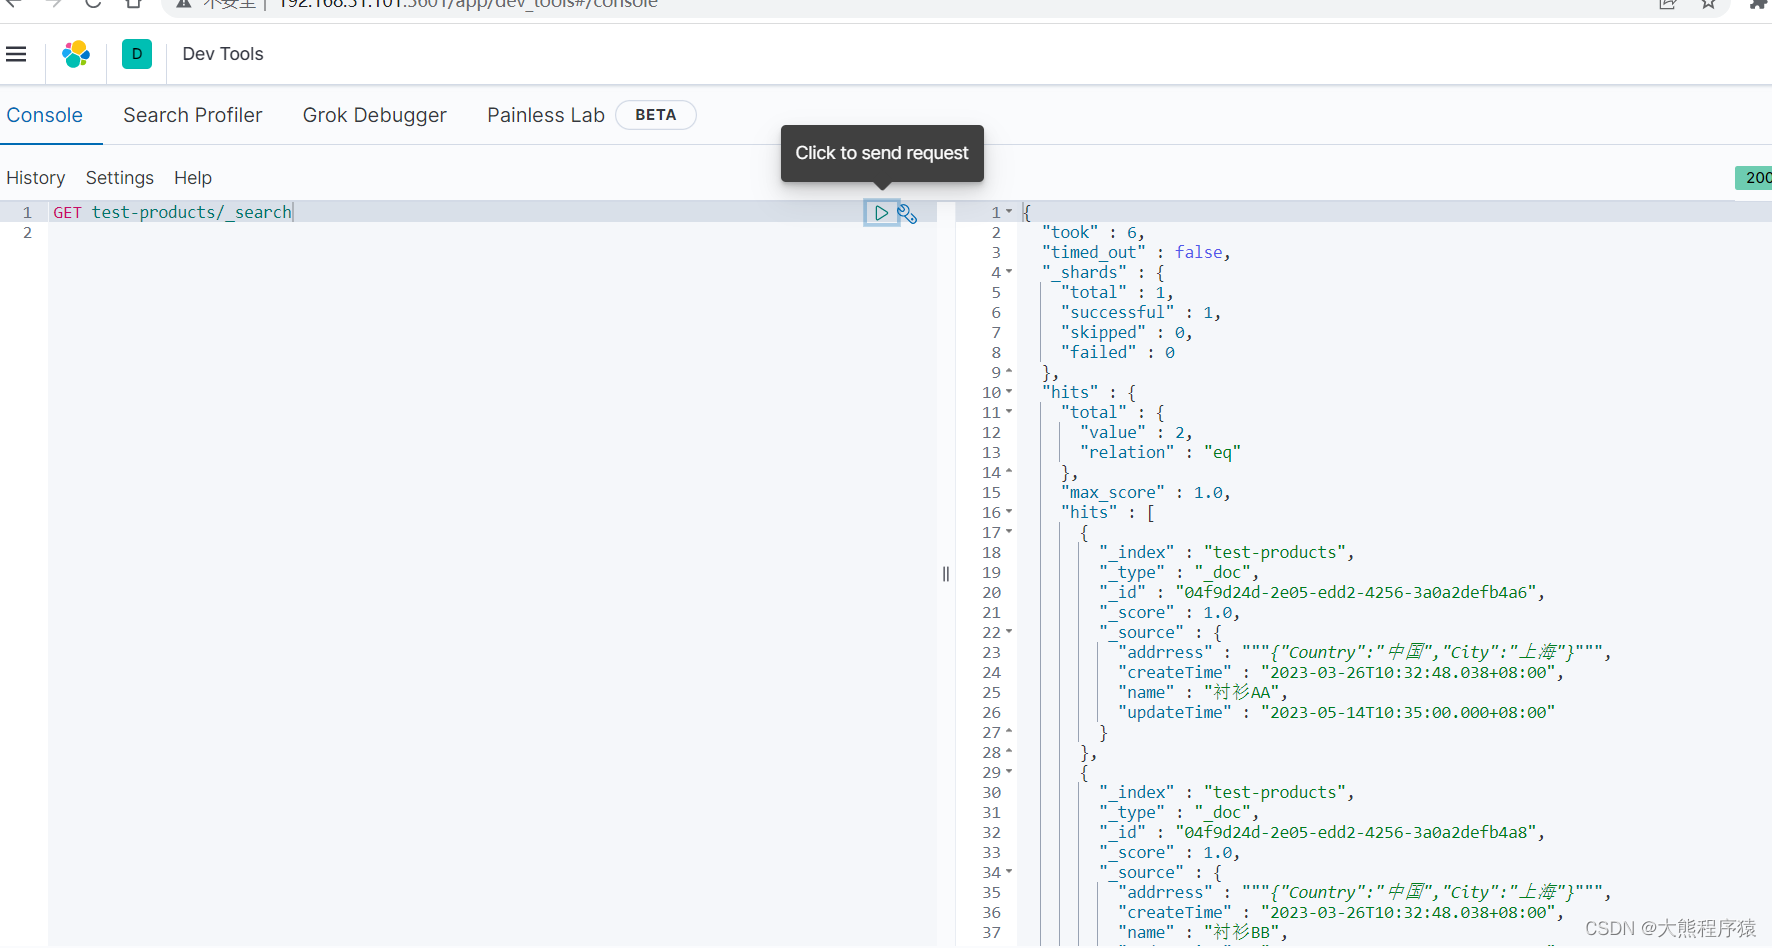Switch to the Search Profiler tab
This screenshot has width=1772, height=948.
193,115
